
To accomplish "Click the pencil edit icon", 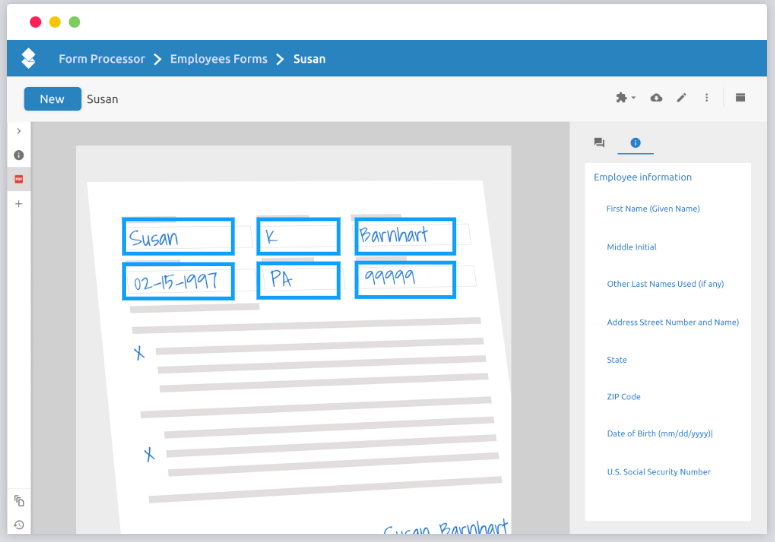I will 682,98.
